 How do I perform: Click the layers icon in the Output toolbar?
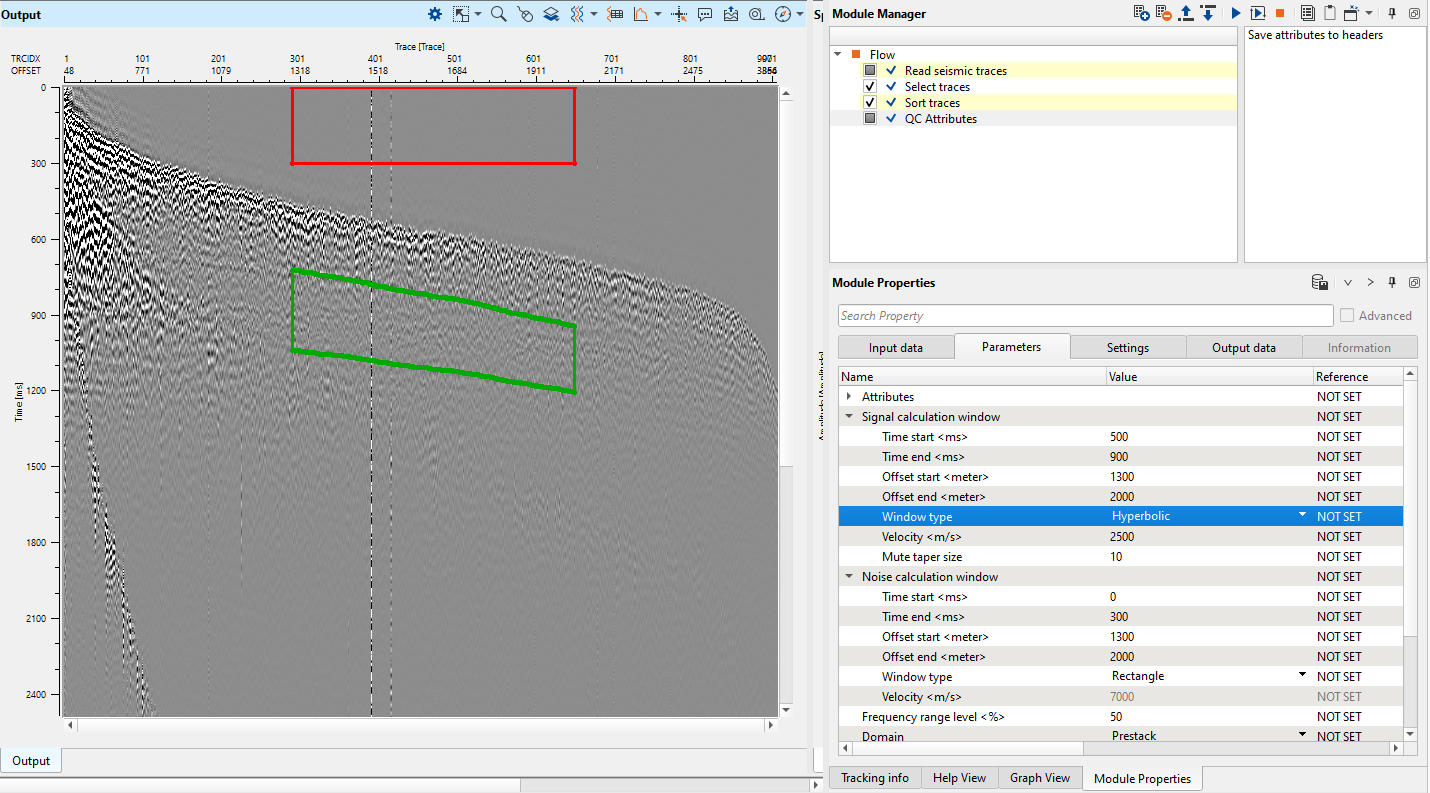[x=551, y=14]
